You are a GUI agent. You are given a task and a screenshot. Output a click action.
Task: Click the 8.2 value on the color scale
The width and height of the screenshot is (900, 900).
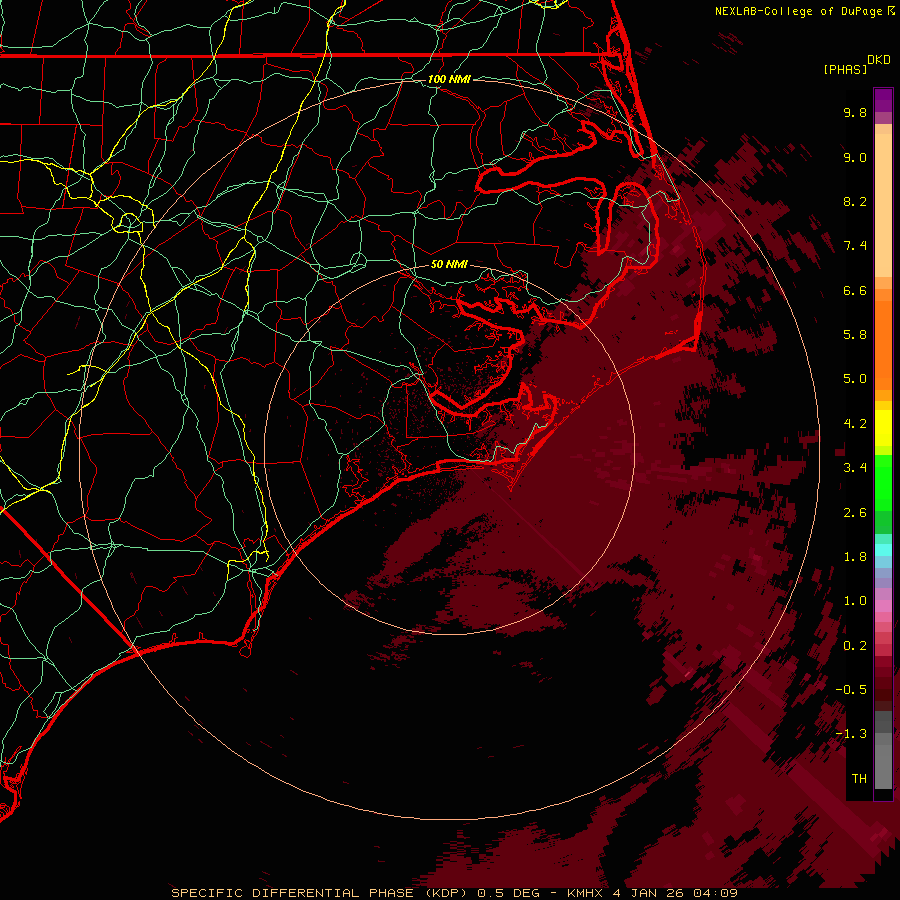[x=855, y=201]
